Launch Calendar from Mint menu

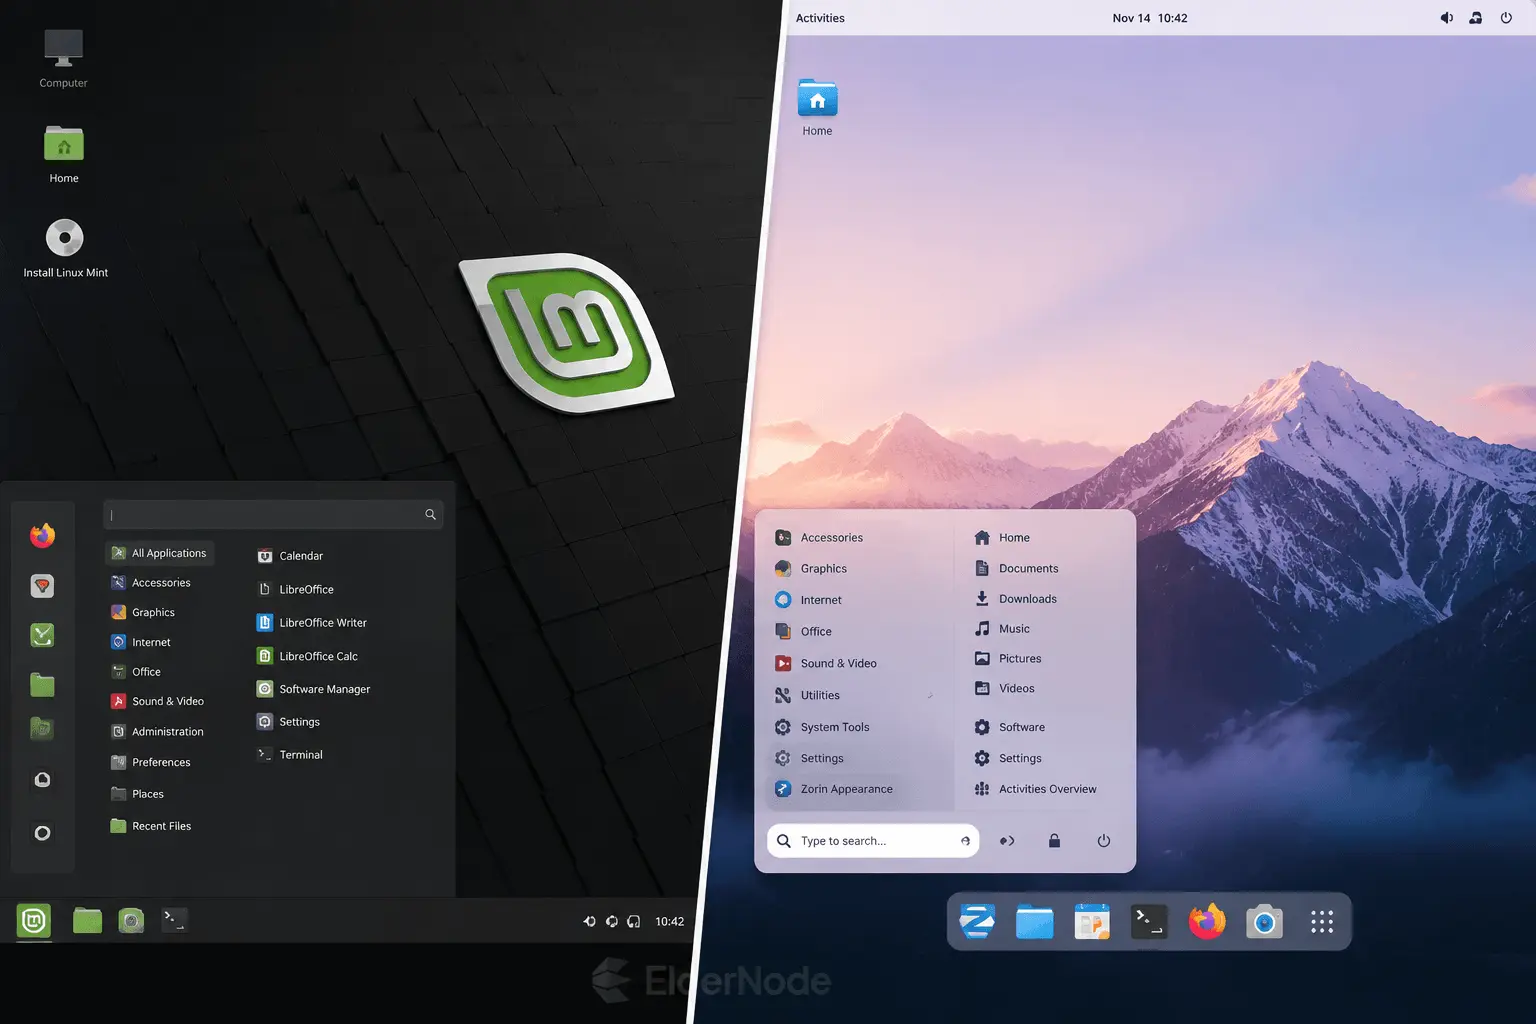click(x=290, y=556)
